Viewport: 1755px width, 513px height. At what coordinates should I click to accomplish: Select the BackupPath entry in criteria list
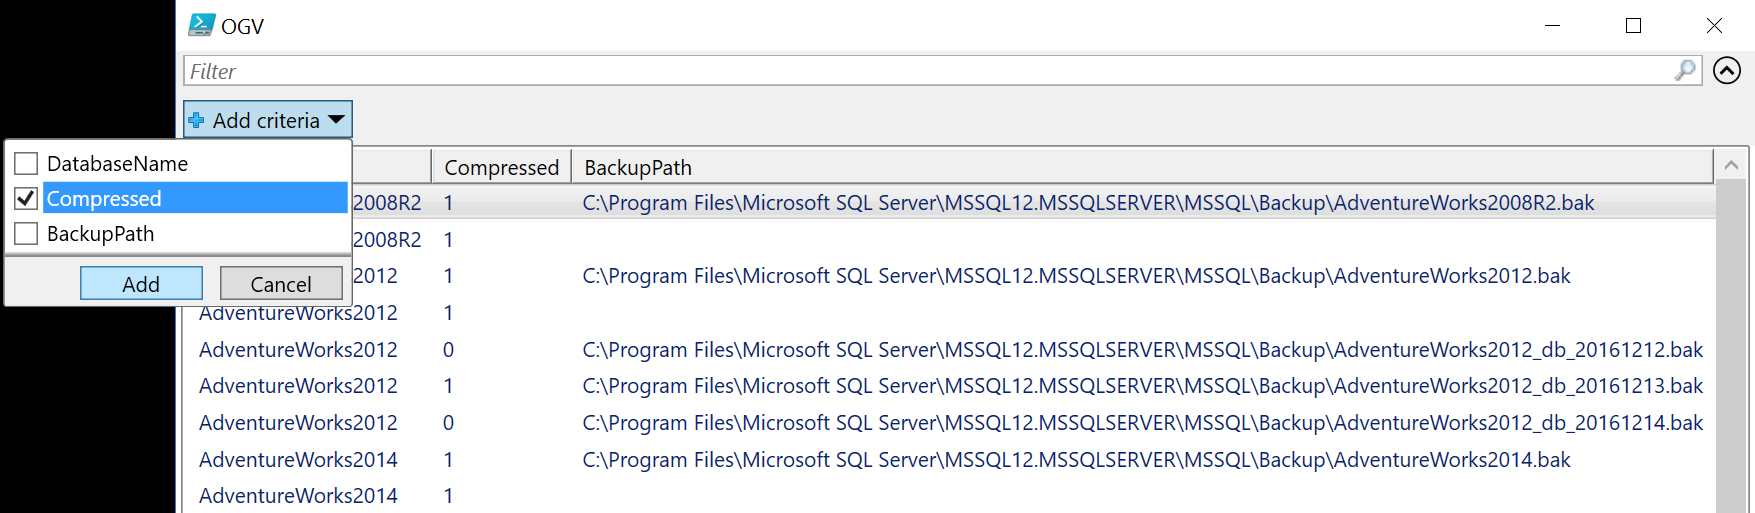(101, 233)
